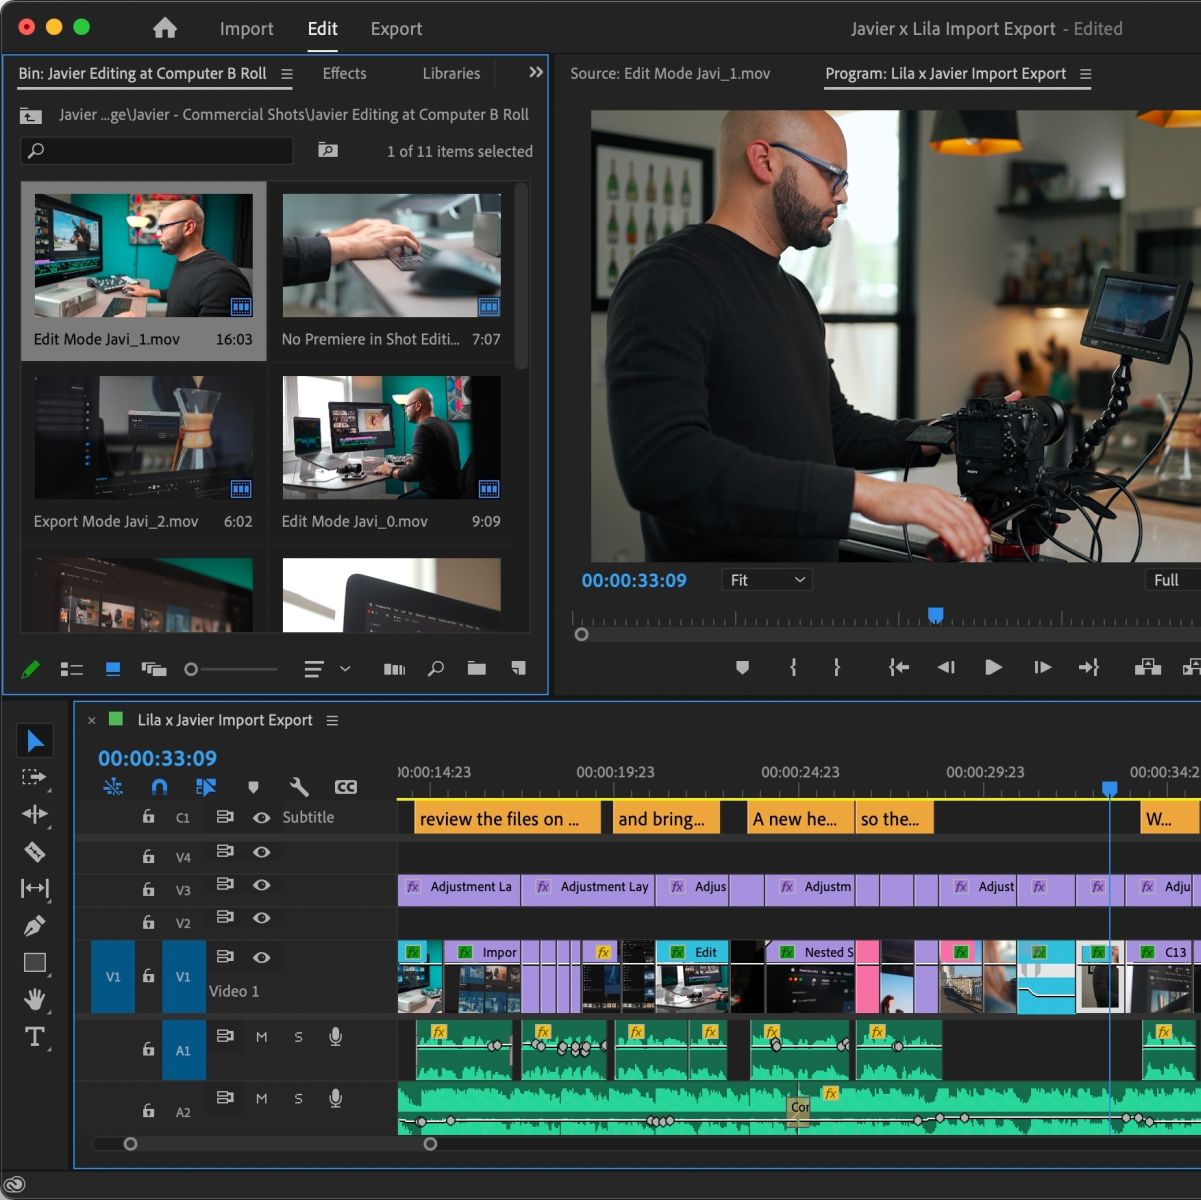Expand the hidden panel tabs chevron
The height and width of the screenshot is (1200, 1201).
[536, 72]
